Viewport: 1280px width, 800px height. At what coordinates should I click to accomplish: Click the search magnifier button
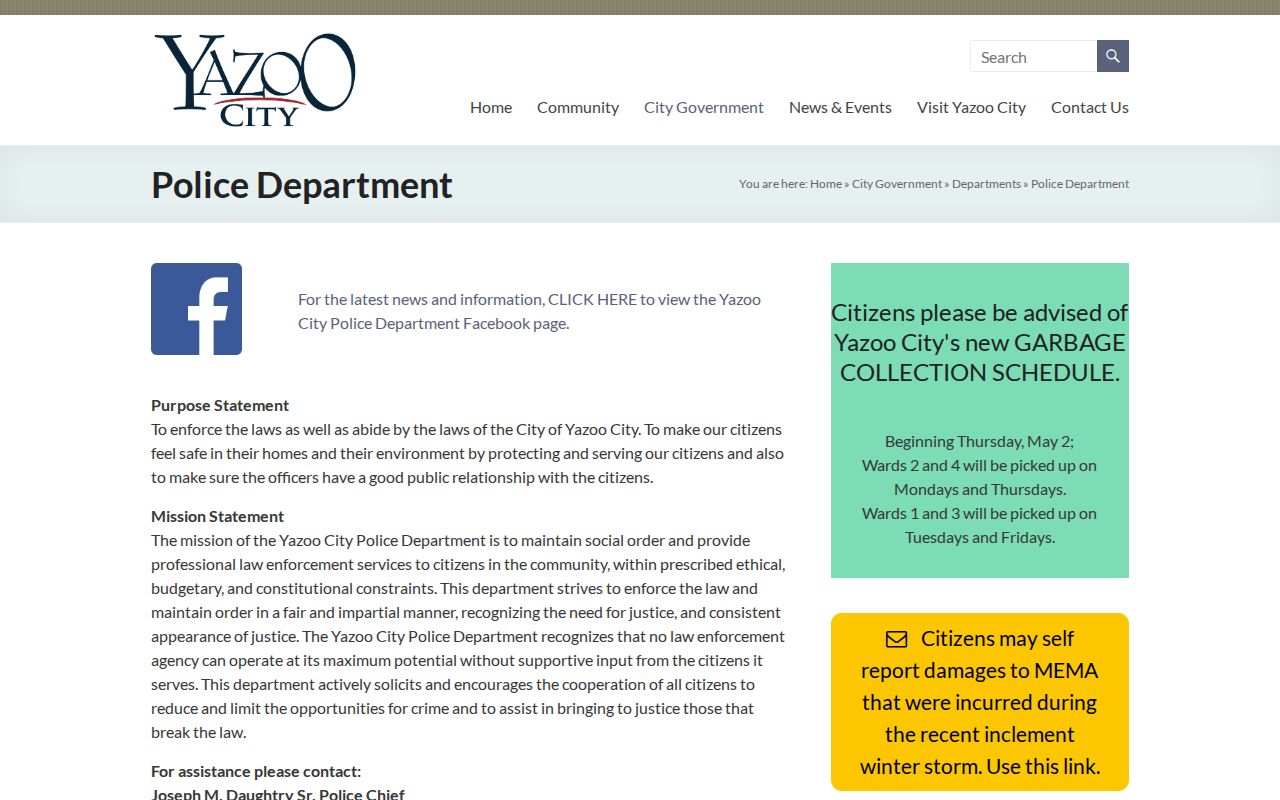tap(1113, 56)
